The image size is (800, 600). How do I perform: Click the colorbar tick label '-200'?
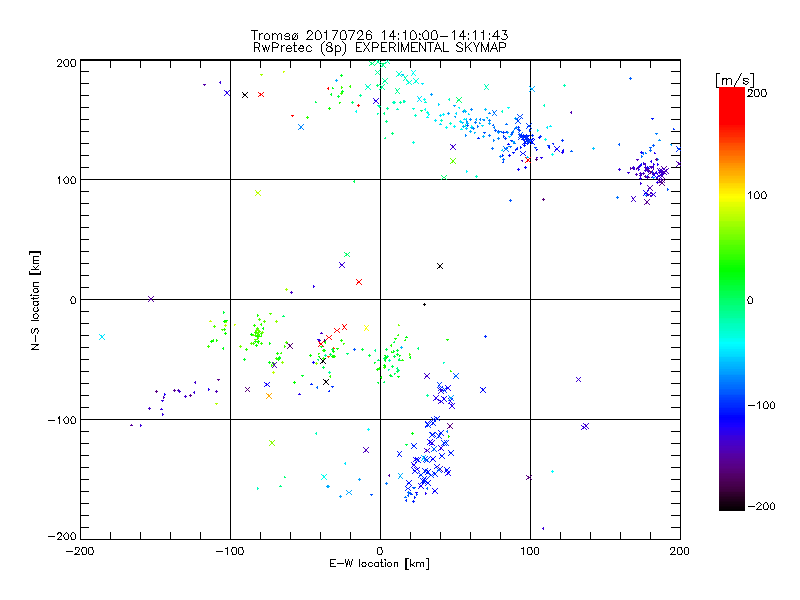point(761,506)
